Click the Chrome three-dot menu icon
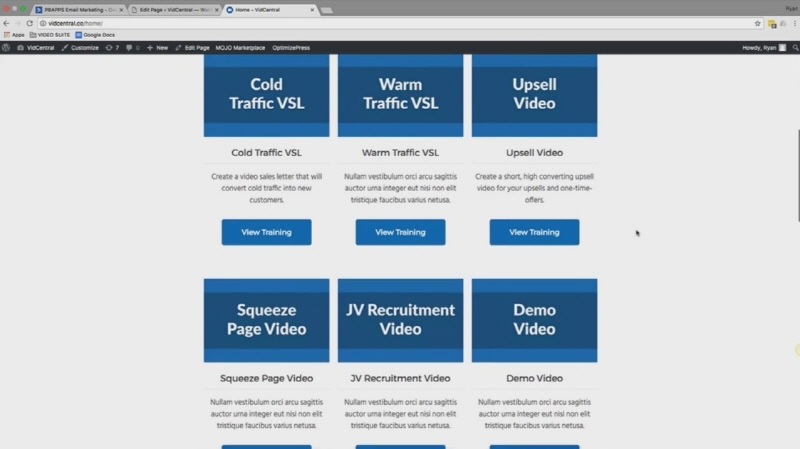Screen dimensions: 800x449 tap(795, 23)
